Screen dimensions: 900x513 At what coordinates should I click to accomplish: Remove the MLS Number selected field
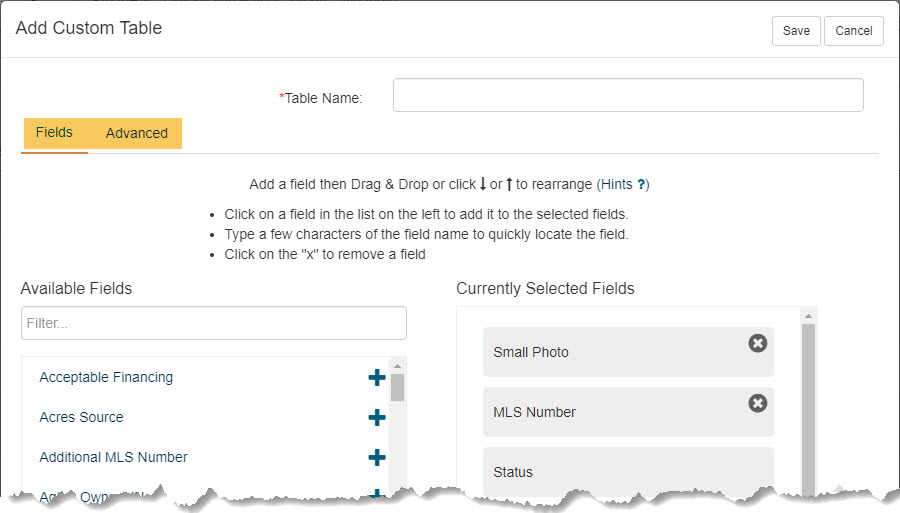click(x=758, y=403)
